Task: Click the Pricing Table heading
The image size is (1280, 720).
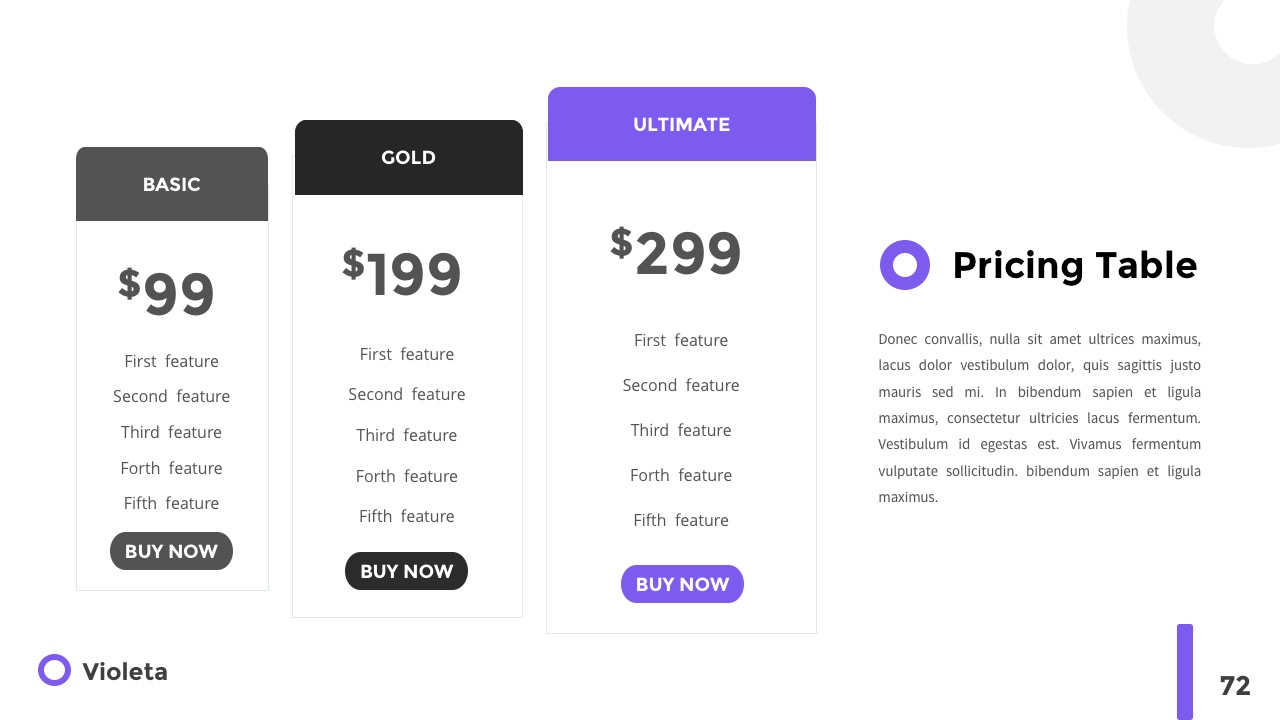Action: 1074,265
